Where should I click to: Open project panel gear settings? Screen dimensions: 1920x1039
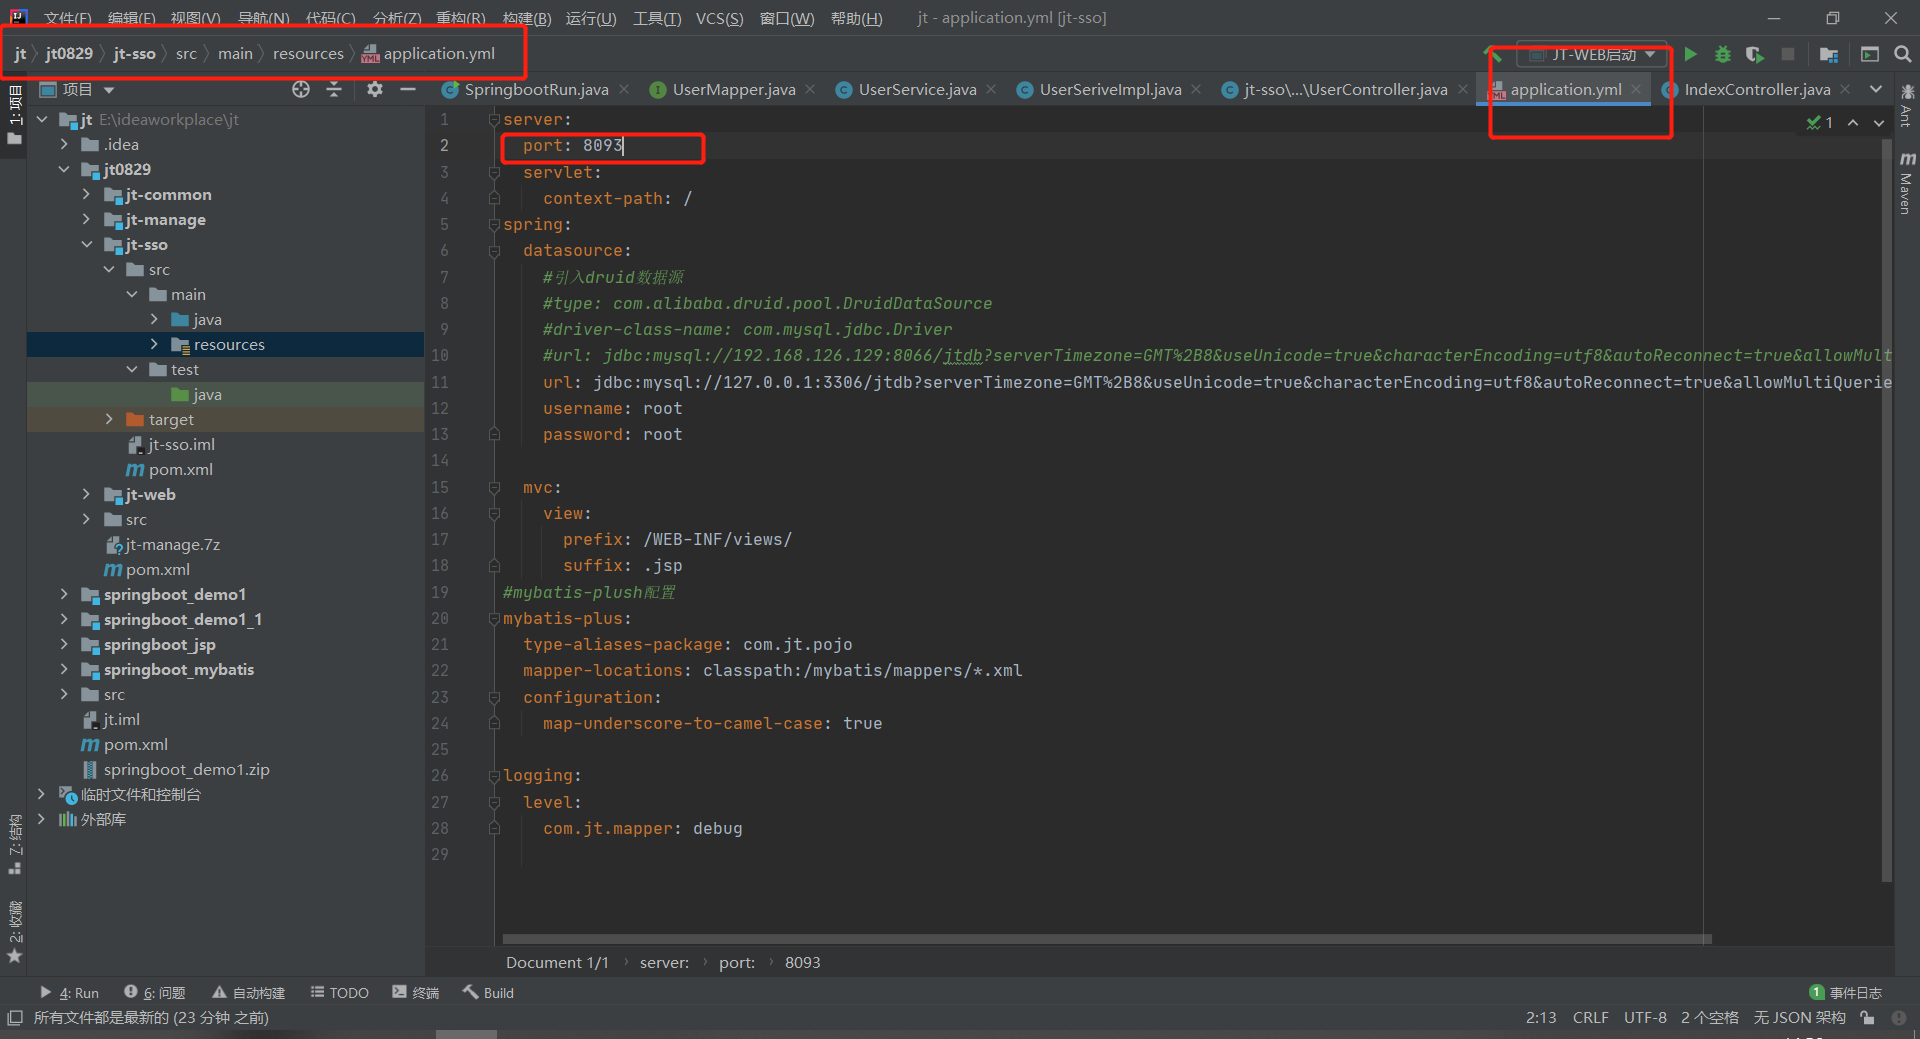point(375,89)
